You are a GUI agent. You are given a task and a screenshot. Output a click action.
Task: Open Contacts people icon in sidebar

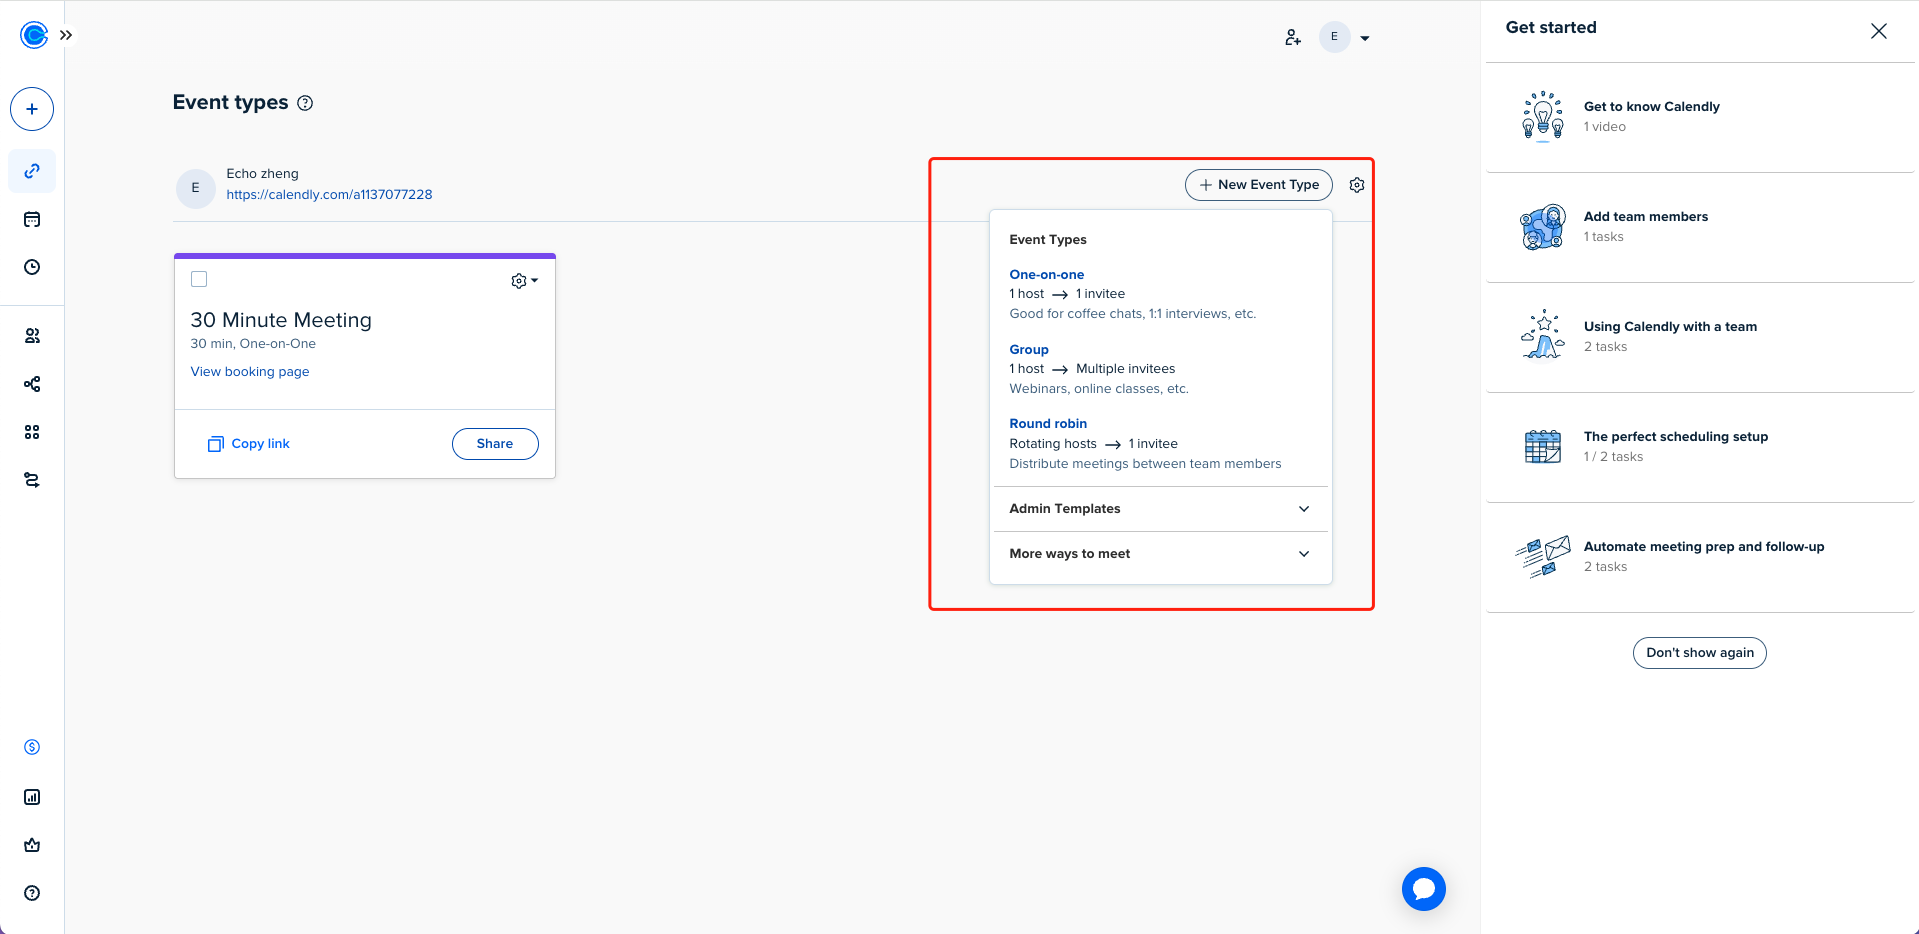pyautogui.click(x=32, y=336)
